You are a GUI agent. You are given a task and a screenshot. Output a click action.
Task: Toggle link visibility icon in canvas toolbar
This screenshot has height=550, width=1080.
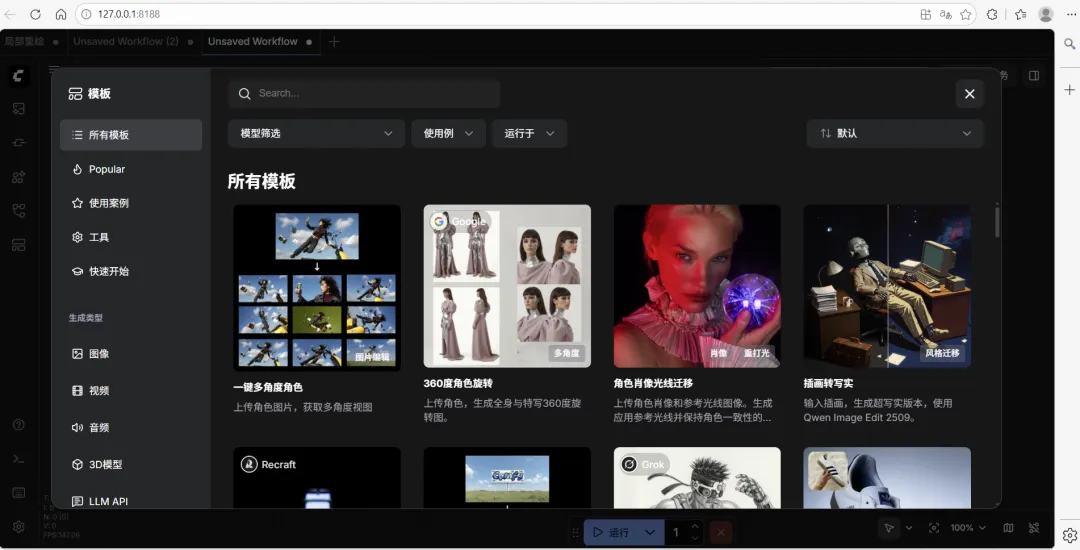click(x=1034, y=528)
